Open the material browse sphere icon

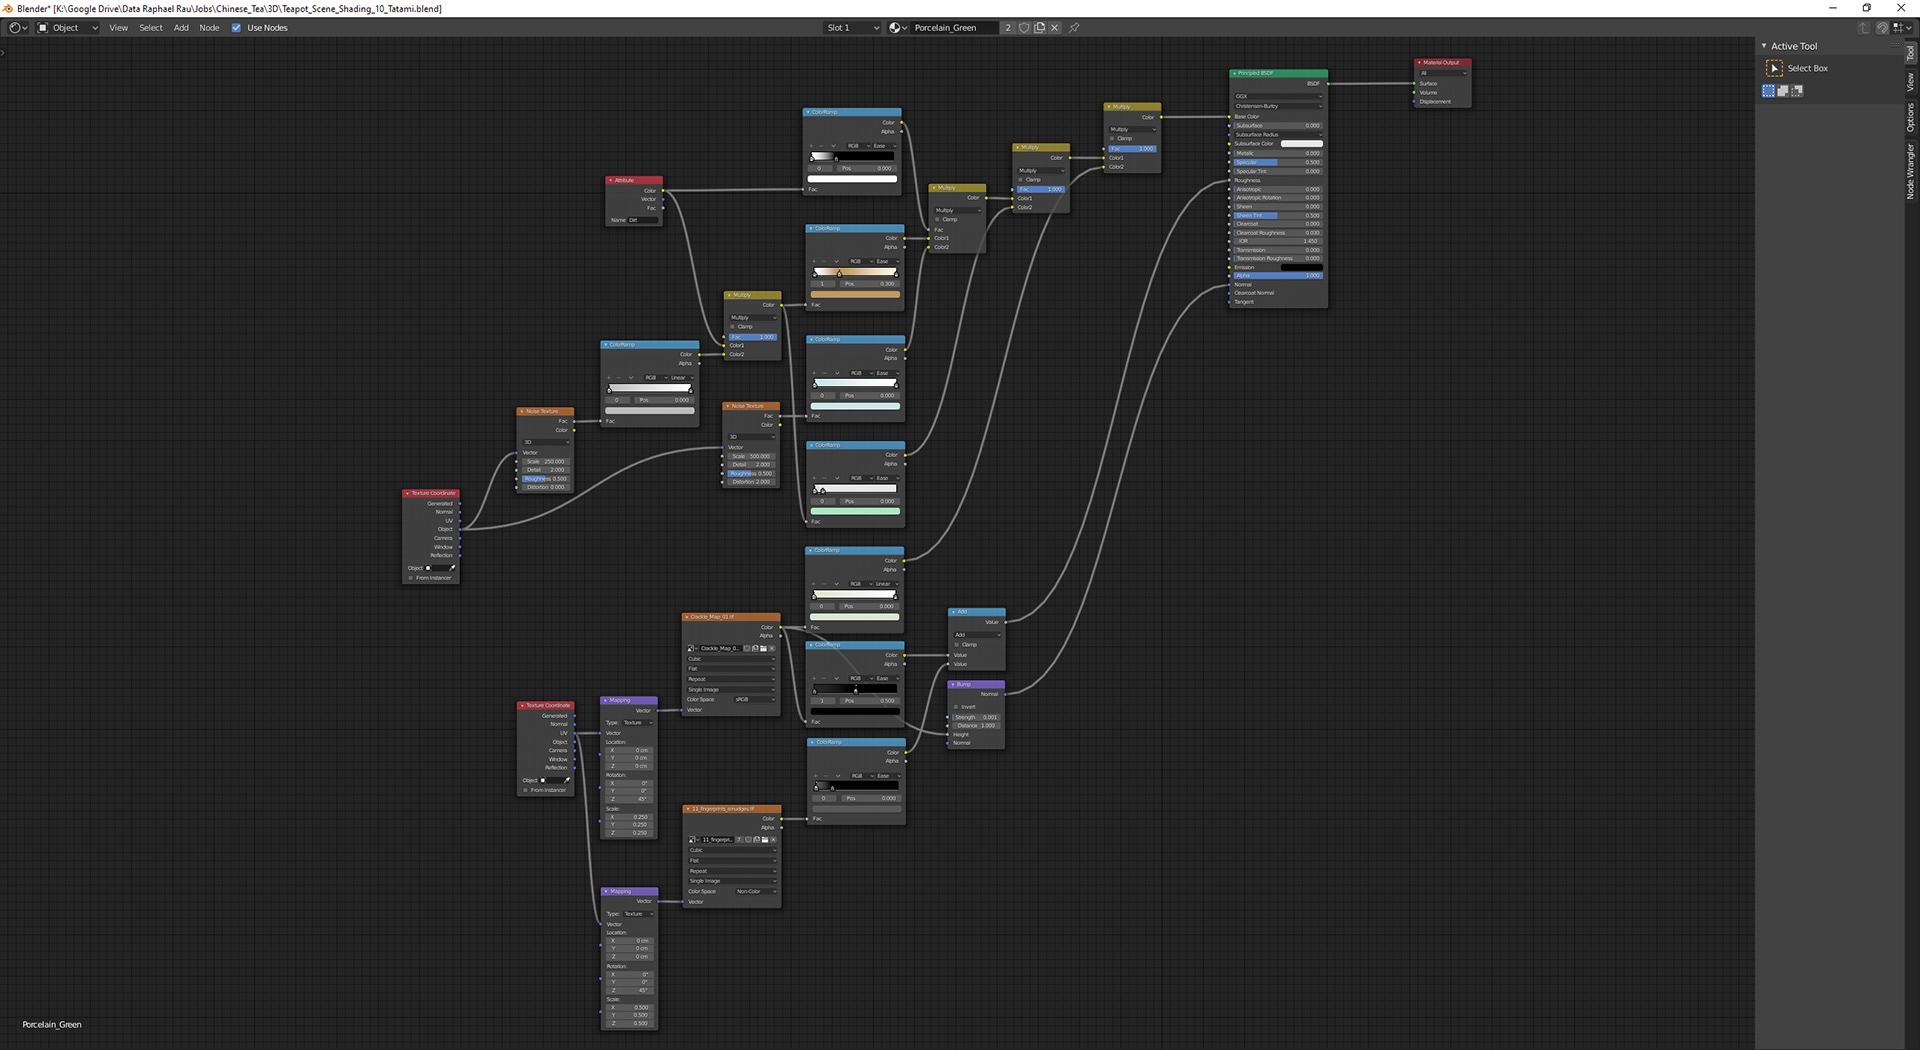coord(898,28)
